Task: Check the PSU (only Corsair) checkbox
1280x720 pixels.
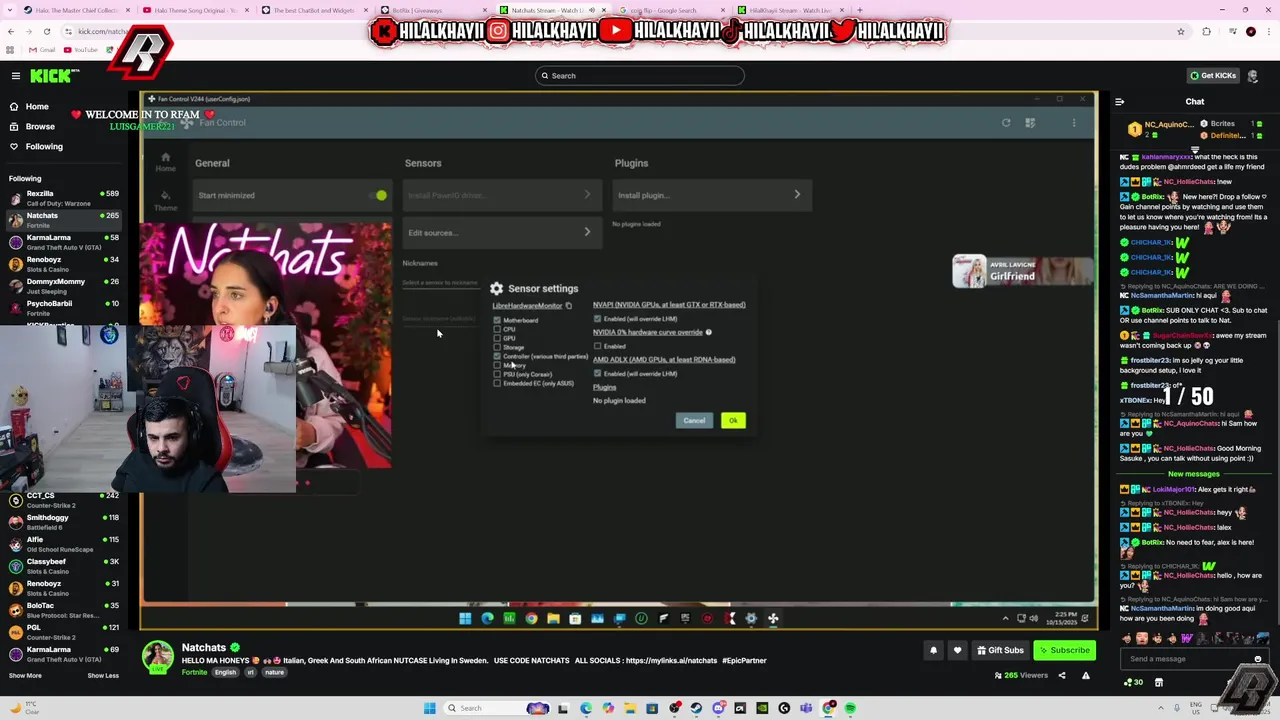Action: [497, 374]
